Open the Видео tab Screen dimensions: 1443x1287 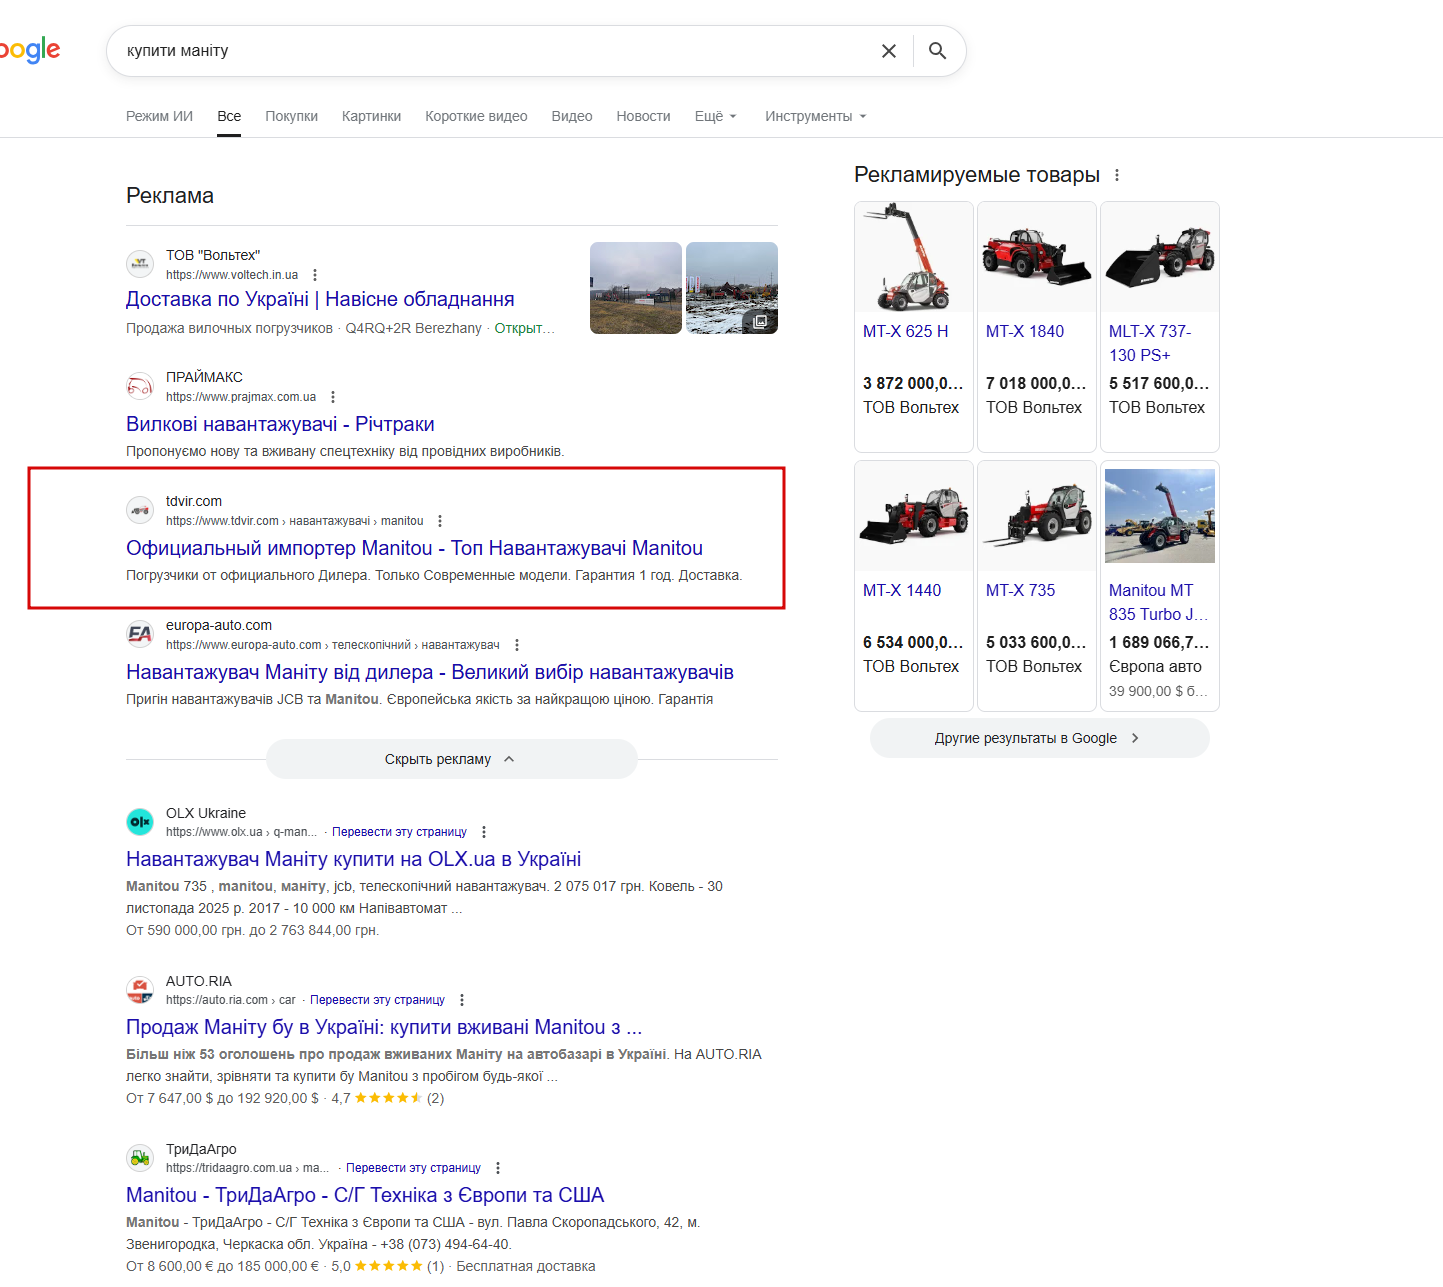click(572, 116)
